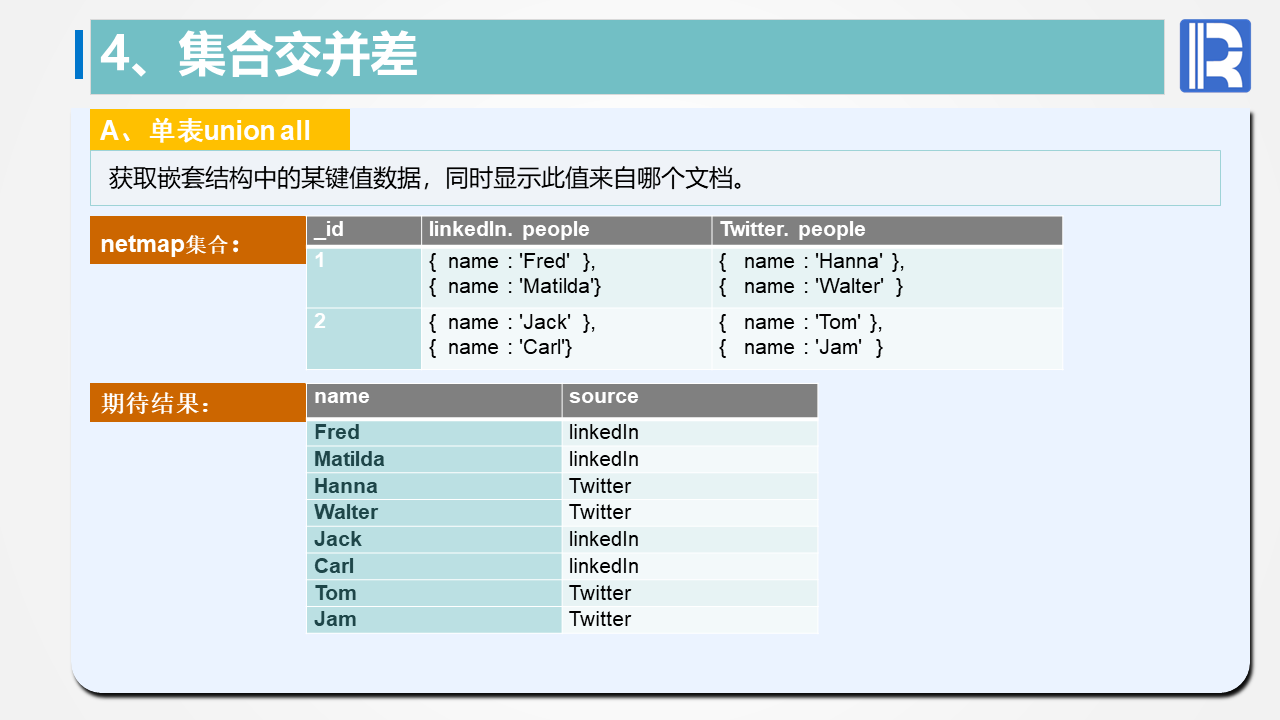Select the 'Twitter. people' column header
Viewport: 1280px width, 720px height.
(887, 230)
